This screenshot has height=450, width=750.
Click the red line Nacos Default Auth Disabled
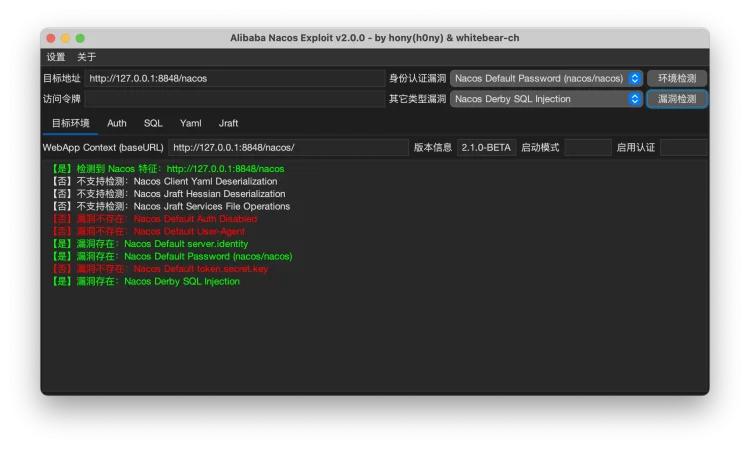pos(154,219)
